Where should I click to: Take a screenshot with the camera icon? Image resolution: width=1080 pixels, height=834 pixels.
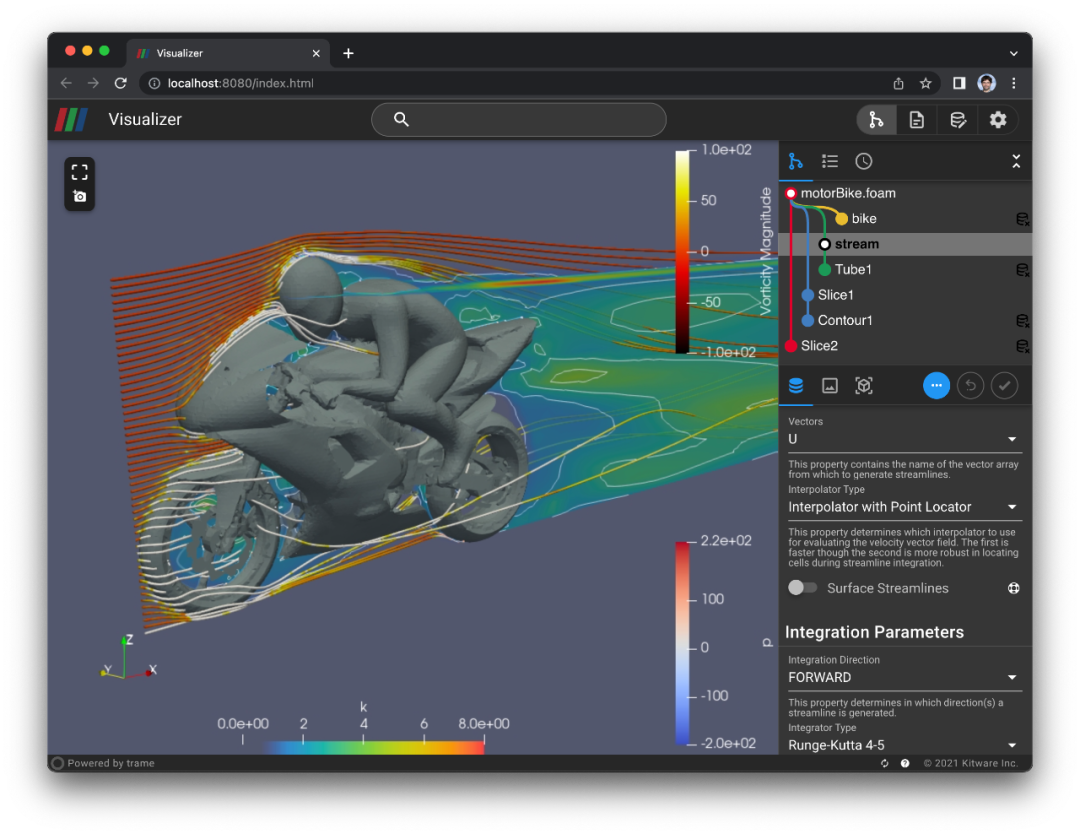click(80, 197)
